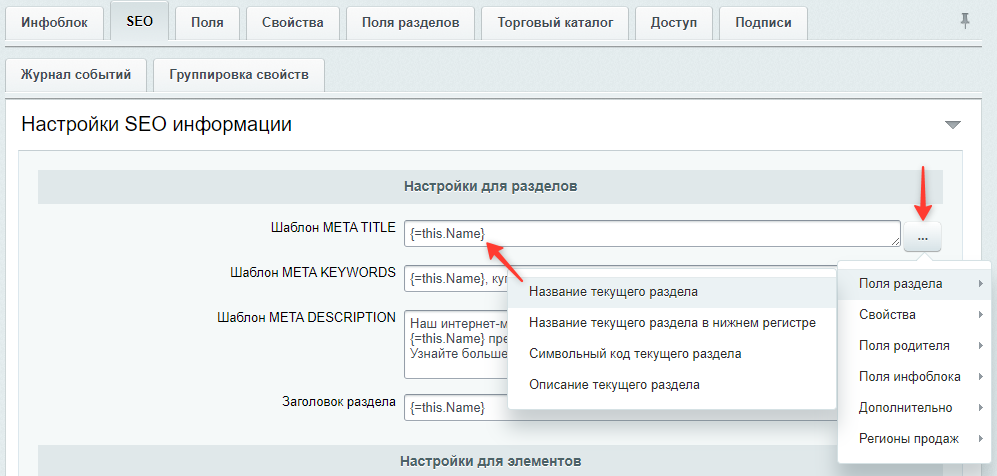Select the SEO tab
The height and width of the screenshot is (476, 997).
pos(139,22)
